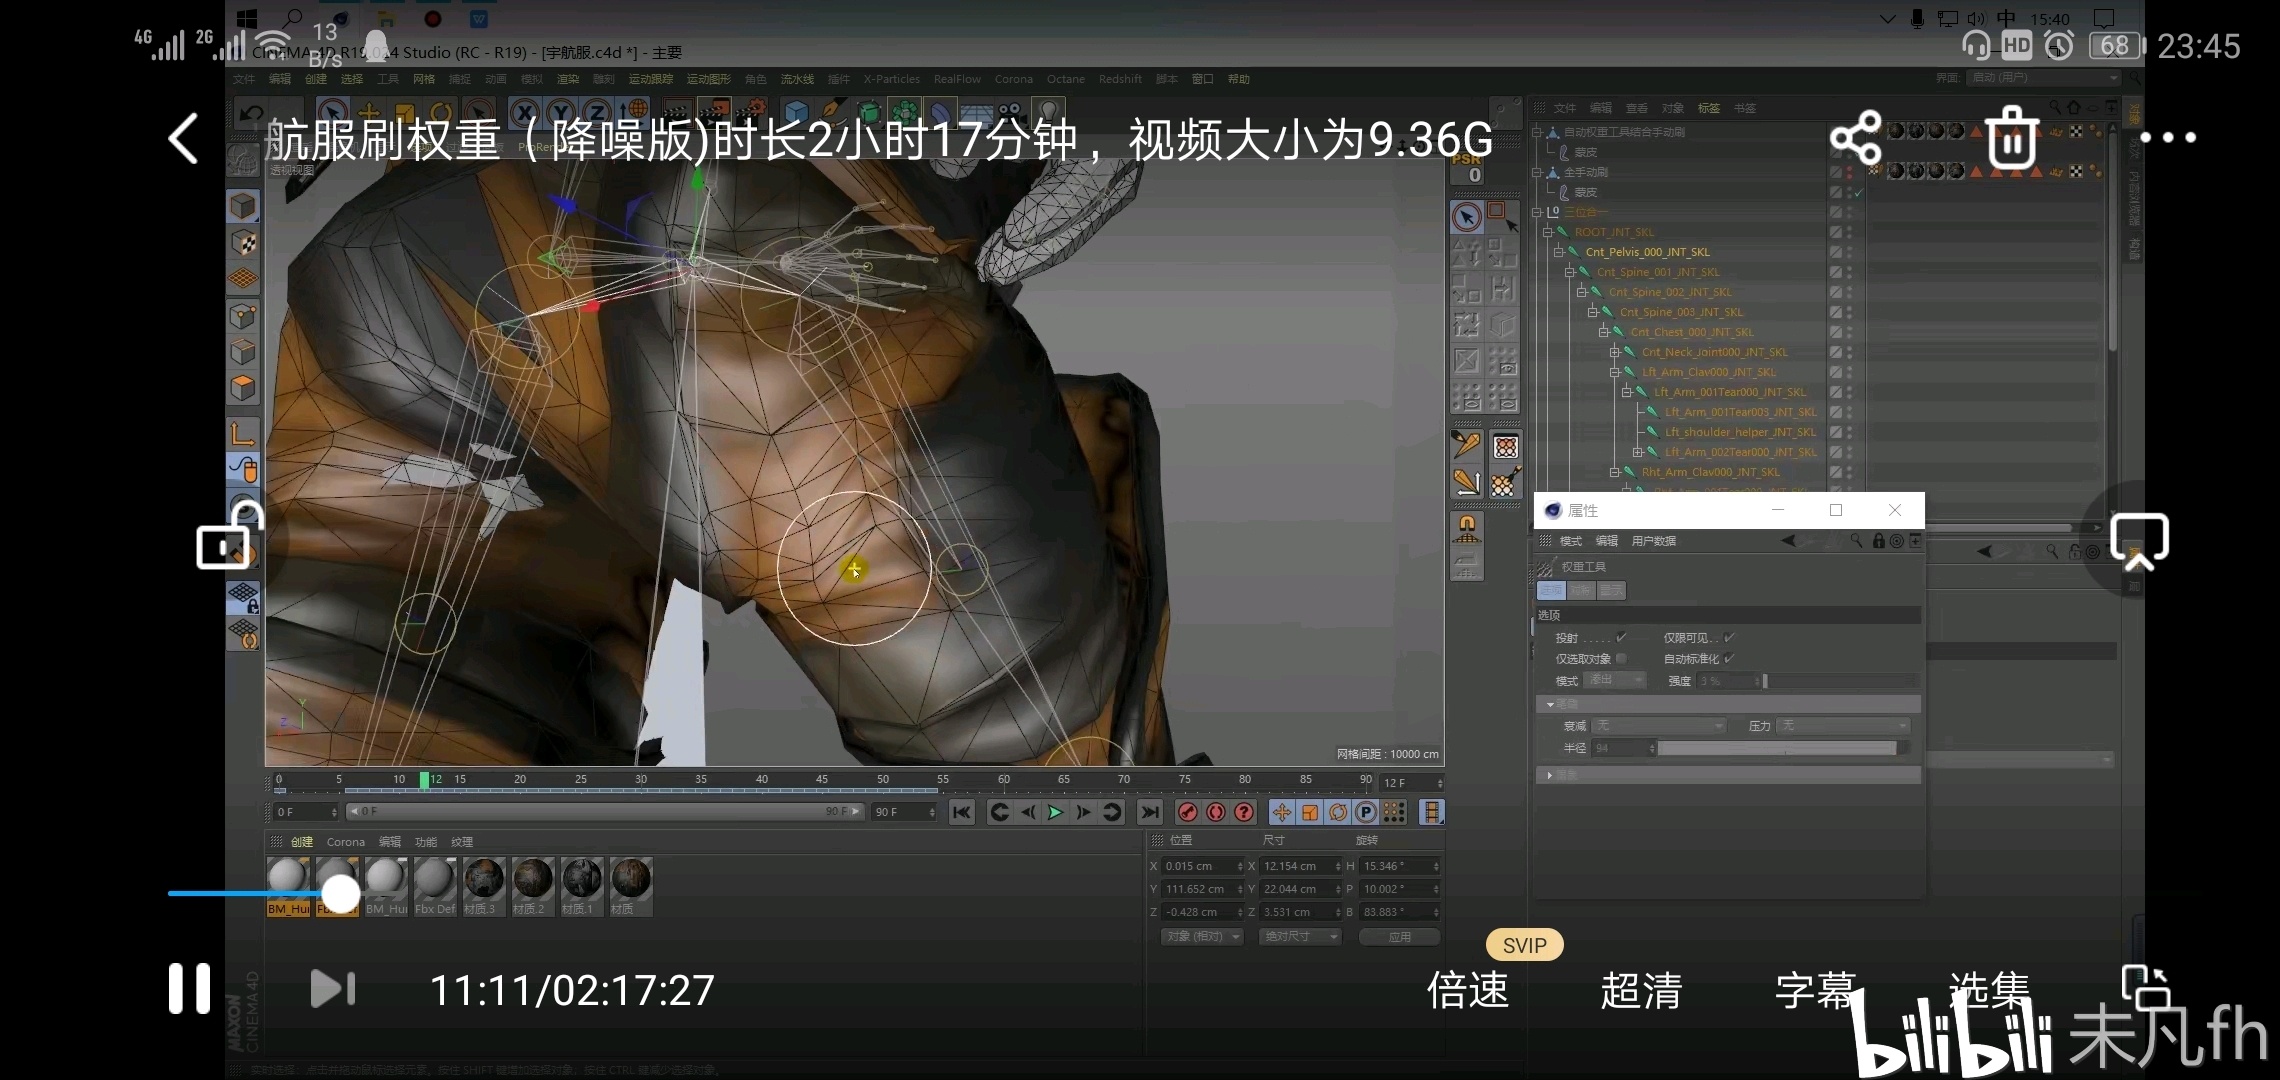Viewport: 2280px width, 1080px height.
Task: Select the Texture mode checkered cube
Action: pyautogui.click(x=242, y=242)
